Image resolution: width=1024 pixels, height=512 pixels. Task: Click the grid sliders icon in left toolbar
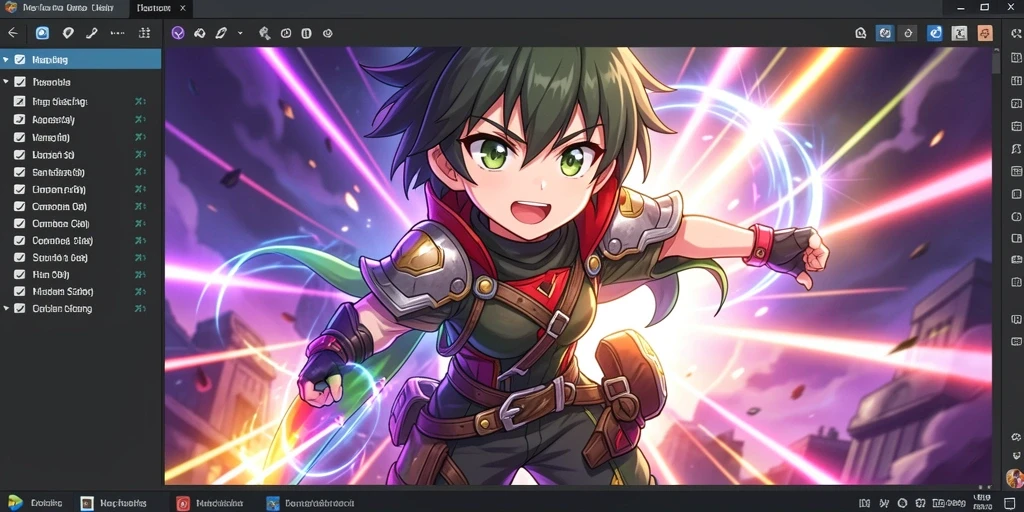144,33
